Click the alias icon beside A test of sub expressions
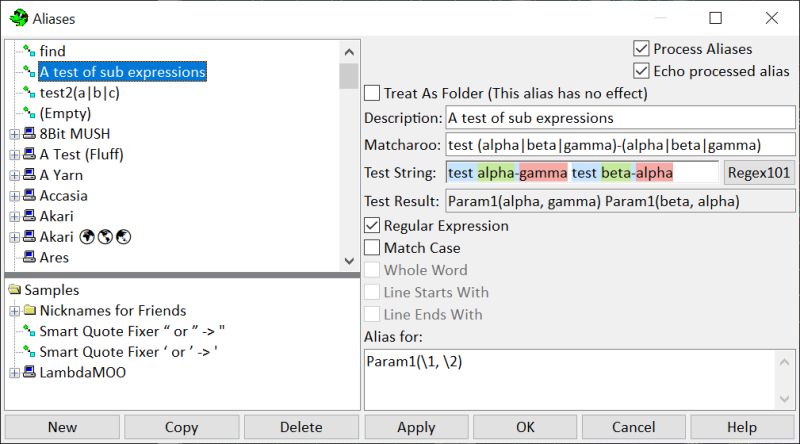Screen dimensions: 800x444 coord(29,71)
